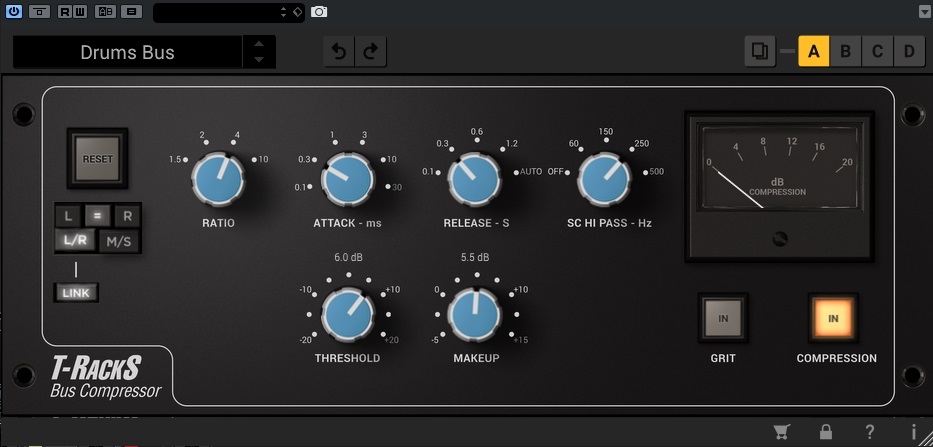Open the host preset browser diamond icon
The width and height of the screenshot is (933, 447).
tap(298, 12)
